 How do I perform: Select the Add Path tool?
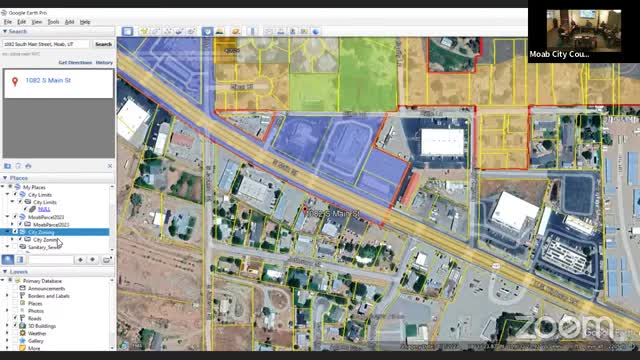click(167, 31)
